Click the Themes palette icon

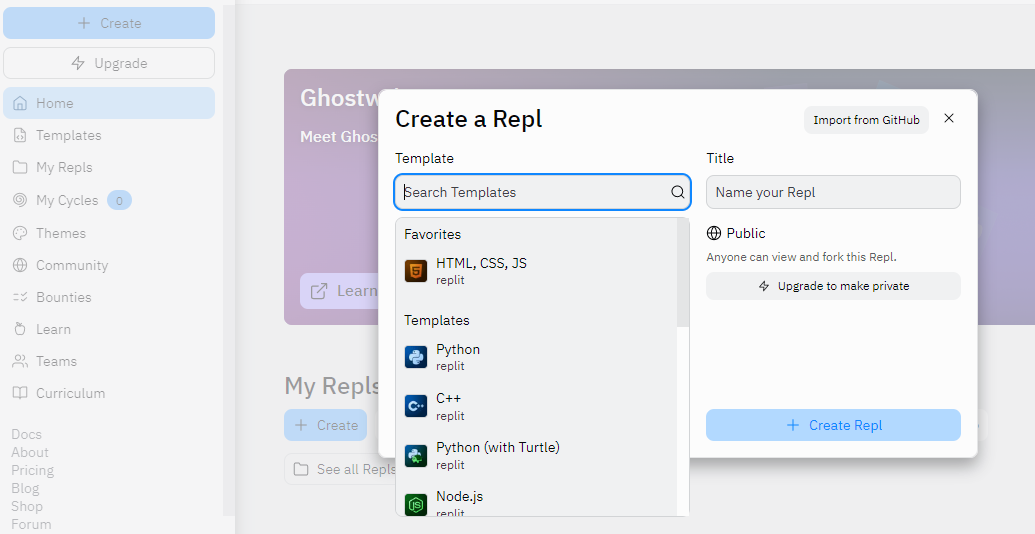tap(20, 233)
